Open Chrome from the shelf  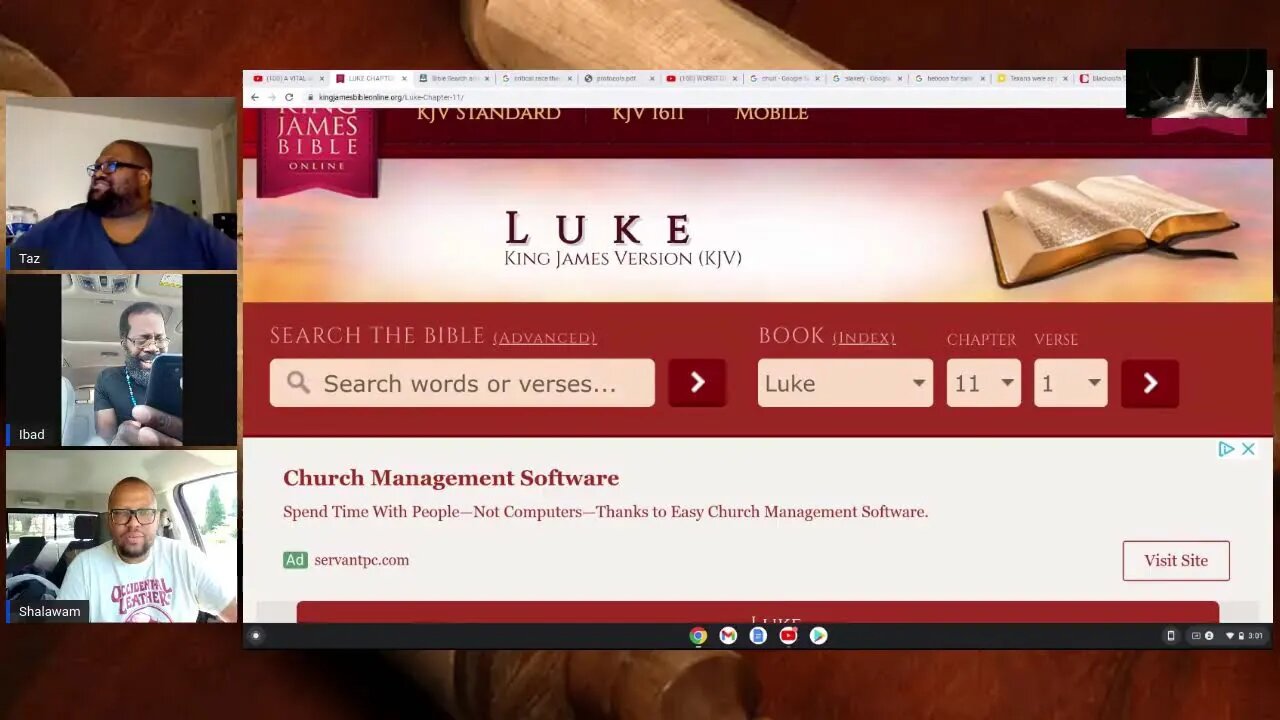(698, 635)
